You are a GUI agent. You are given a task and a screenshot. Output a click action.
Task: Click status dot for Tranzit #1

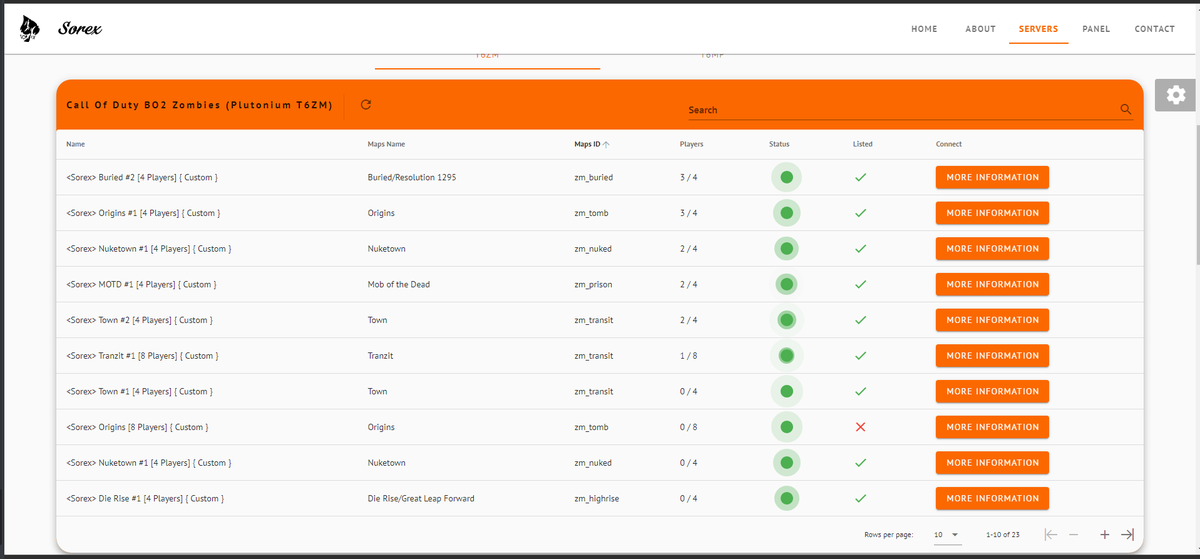click(786, 355)
